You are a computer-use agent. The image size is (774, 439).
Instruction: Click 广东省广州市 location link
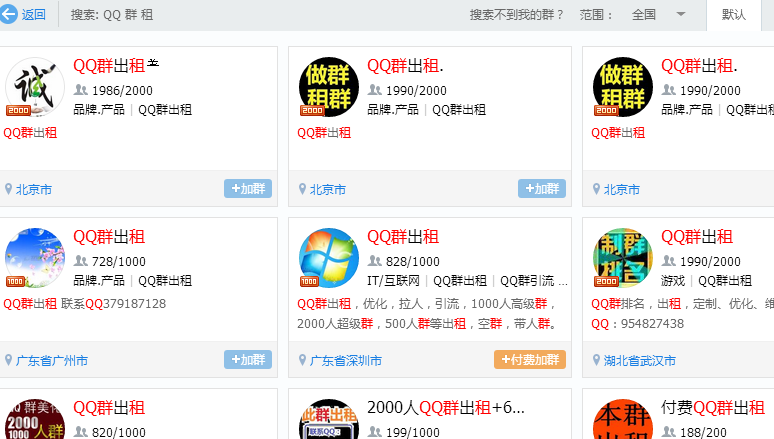(52, 360)
